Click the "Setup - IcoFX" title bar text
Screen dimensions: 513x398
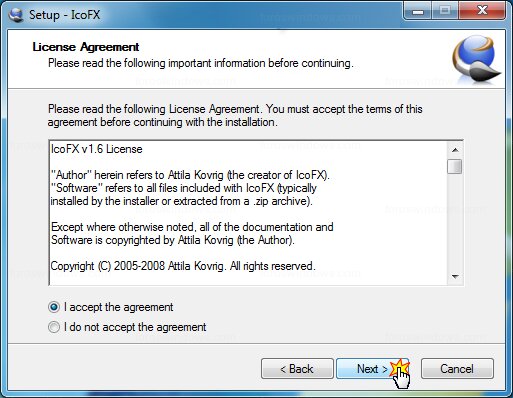(x=64, y=15)
